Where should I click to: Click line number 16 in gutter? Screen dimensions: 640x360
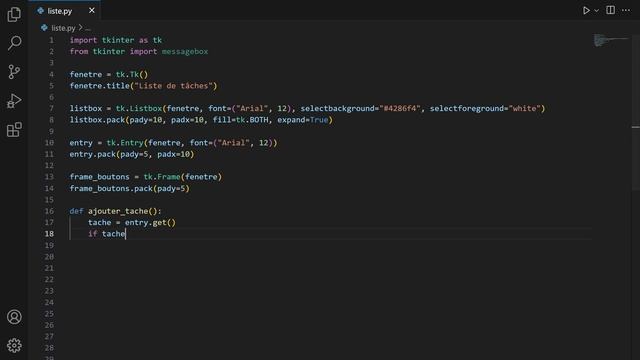(x=49, y=211)
